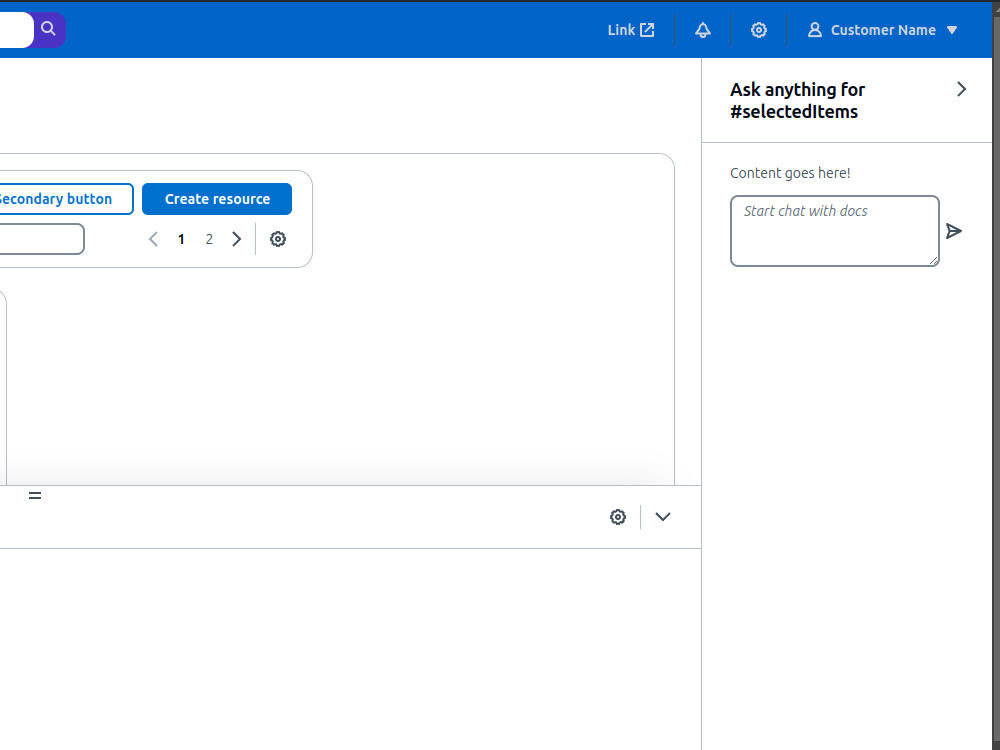Click the table filter input field
Viewport: 1000px width, 750px height.
coord(41,239)
